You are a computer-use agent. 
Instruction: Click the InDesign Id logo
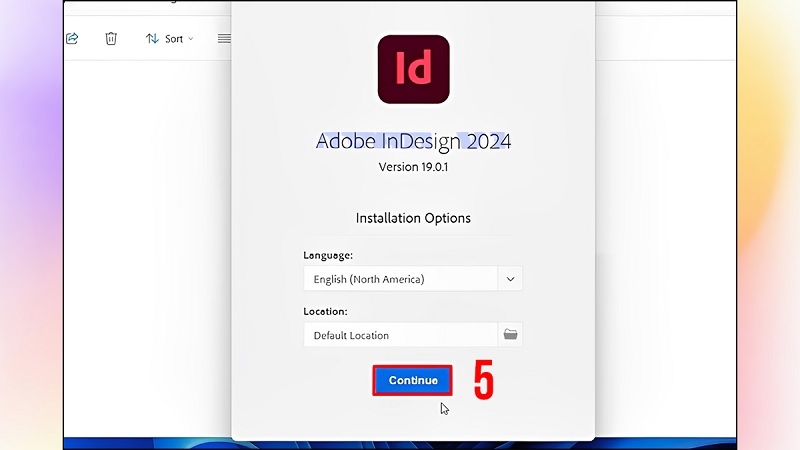pyautogui.click(x=413, y=69)
